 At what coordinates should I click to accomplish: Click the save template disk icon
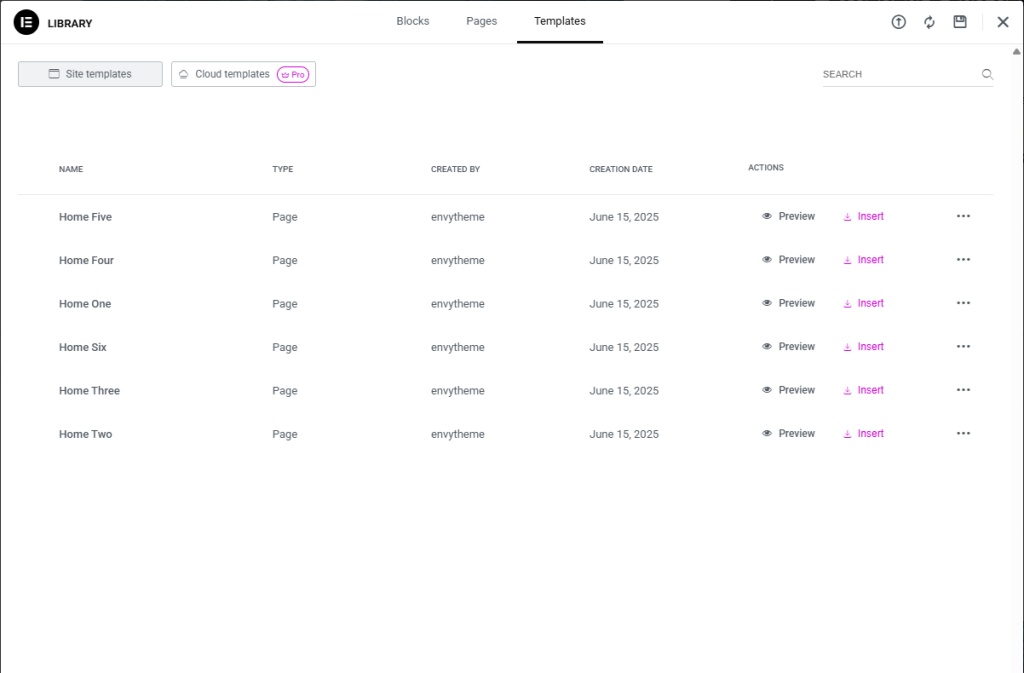pos(960,22)
